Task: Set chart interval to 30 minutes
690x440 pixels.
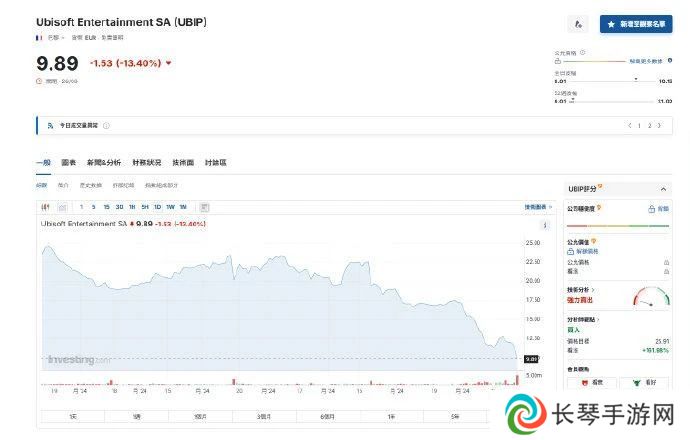Action: 119,207
